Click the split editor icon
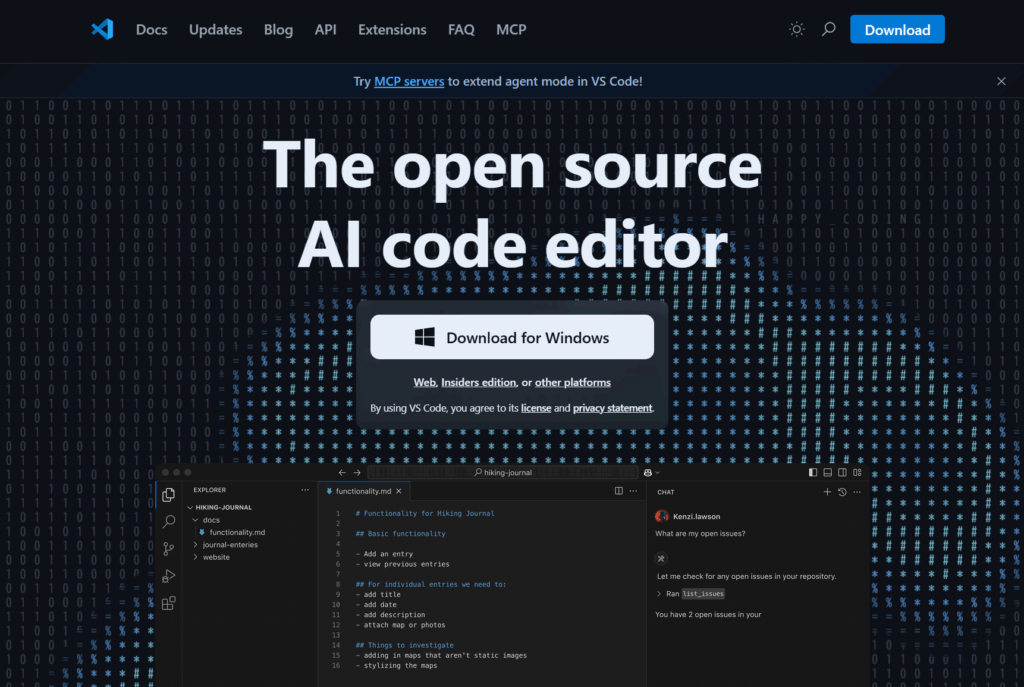The width and height of the screenshot is (1024, 687). tap(618, 491)
